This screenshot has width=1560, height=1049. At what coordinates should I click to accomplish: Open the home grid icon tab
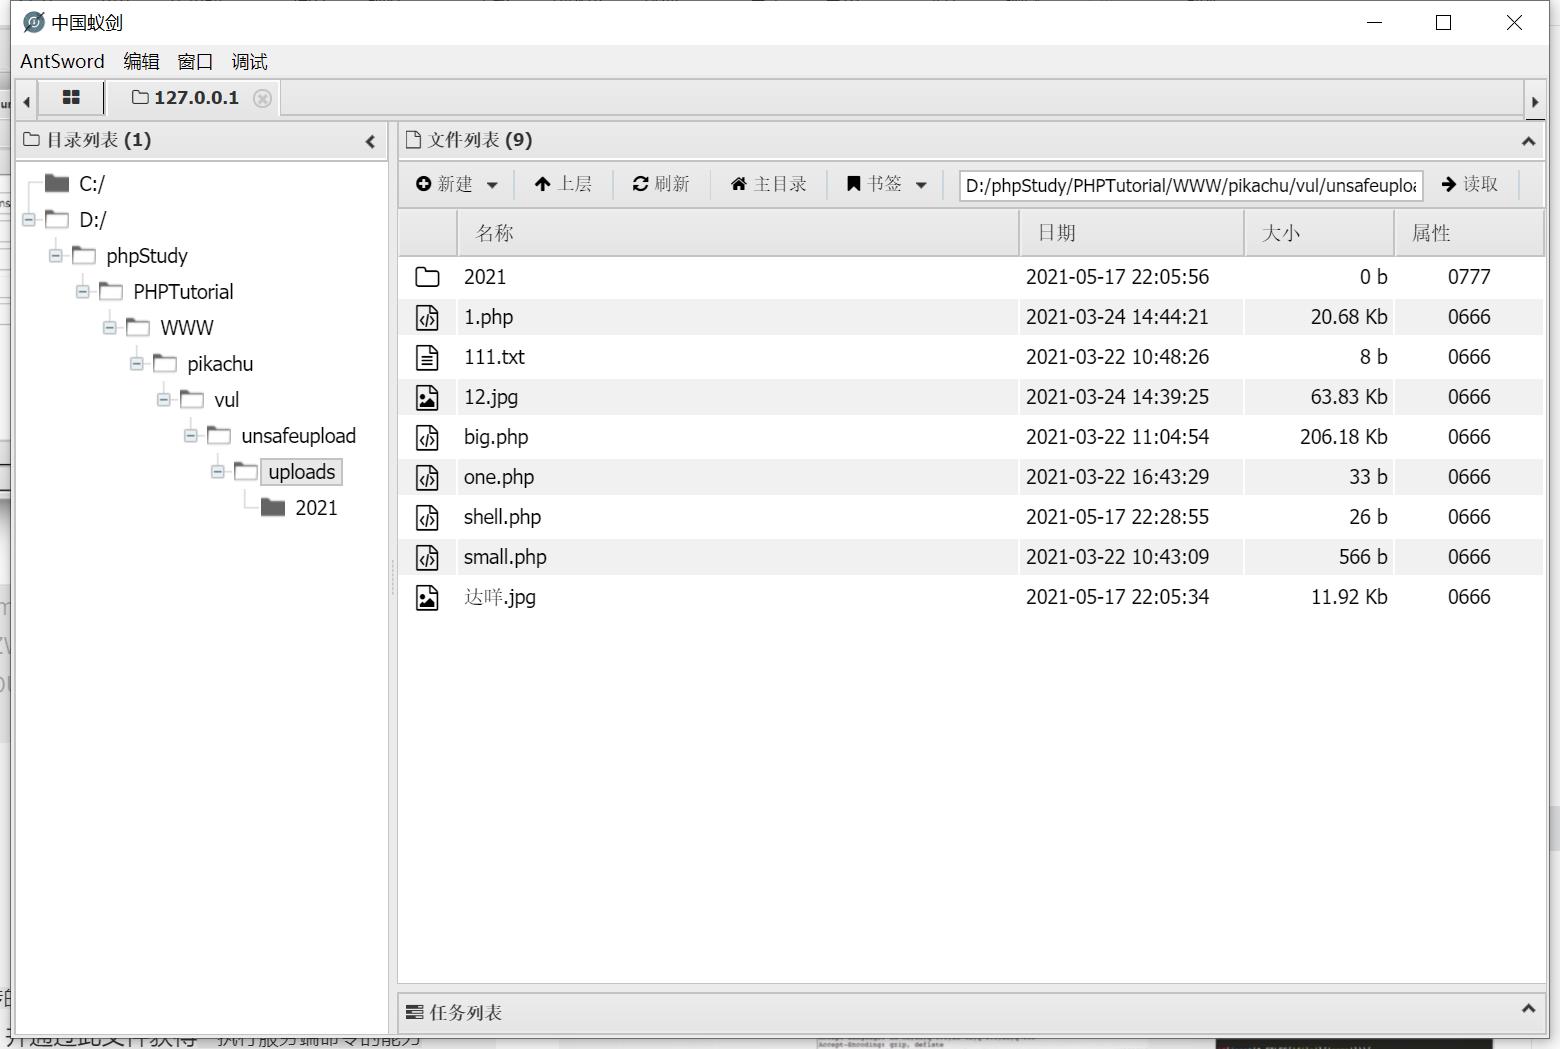click(71, 97)
